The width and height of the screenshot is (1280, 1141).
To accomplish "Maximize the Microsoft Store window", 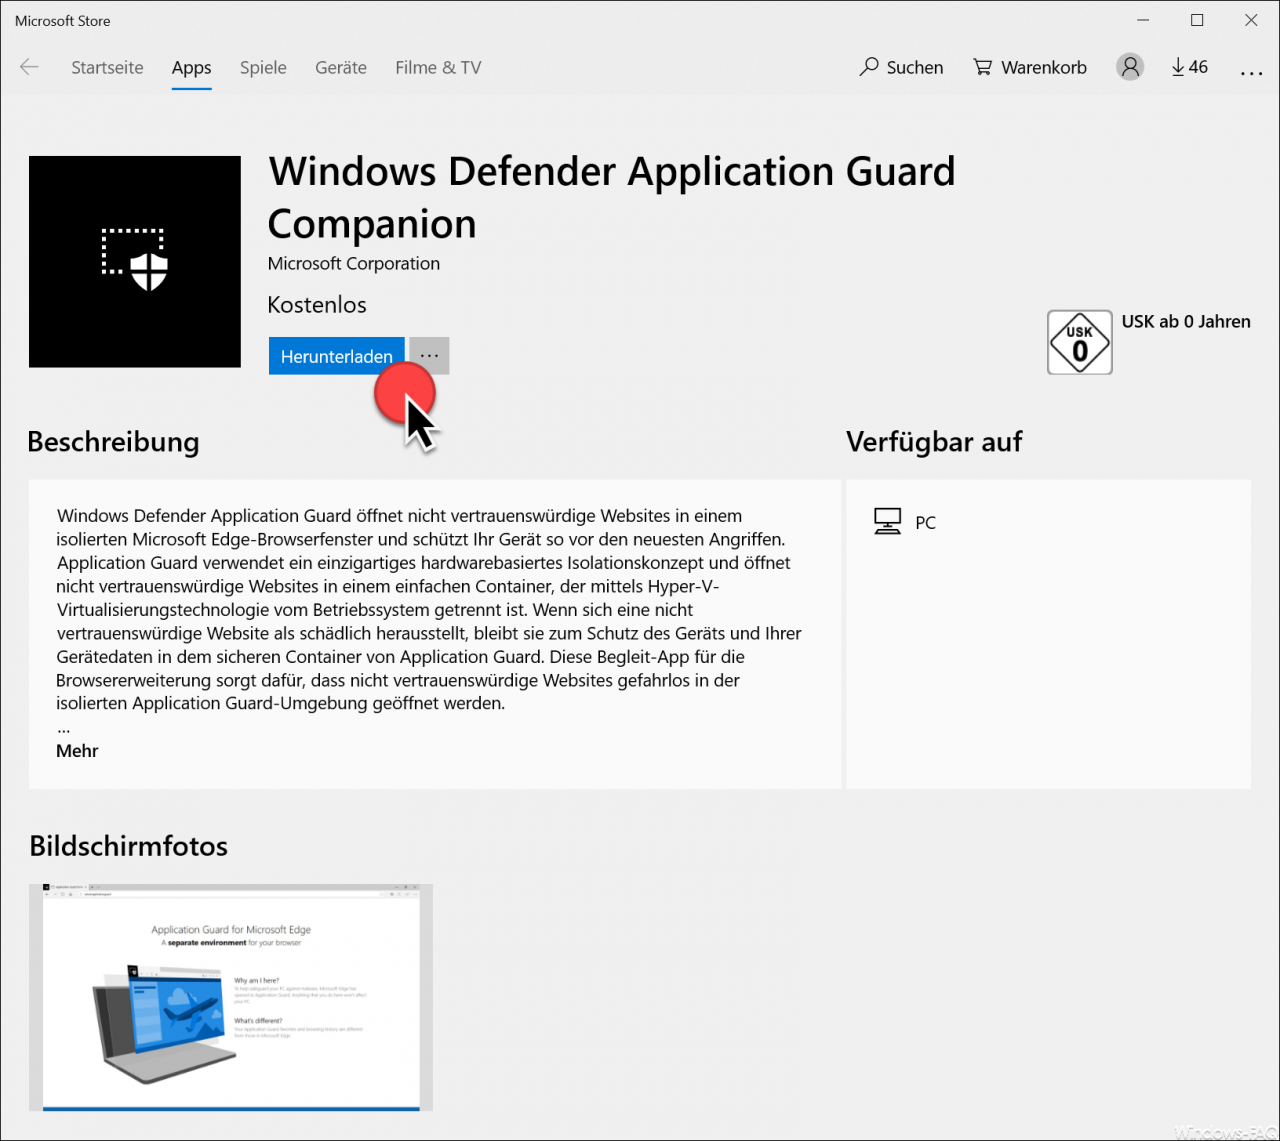I will (x=1197, y=20).
